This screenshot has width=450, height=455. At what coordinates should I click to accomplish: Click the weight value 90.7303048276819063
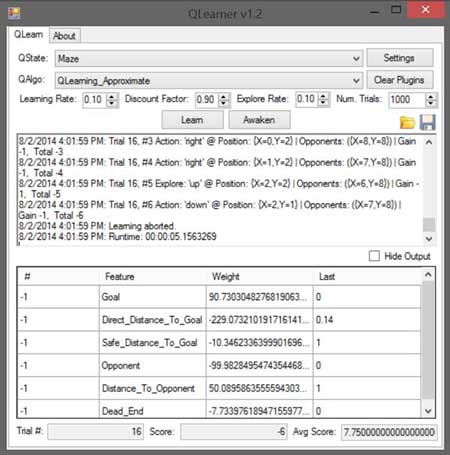[258, 297]
